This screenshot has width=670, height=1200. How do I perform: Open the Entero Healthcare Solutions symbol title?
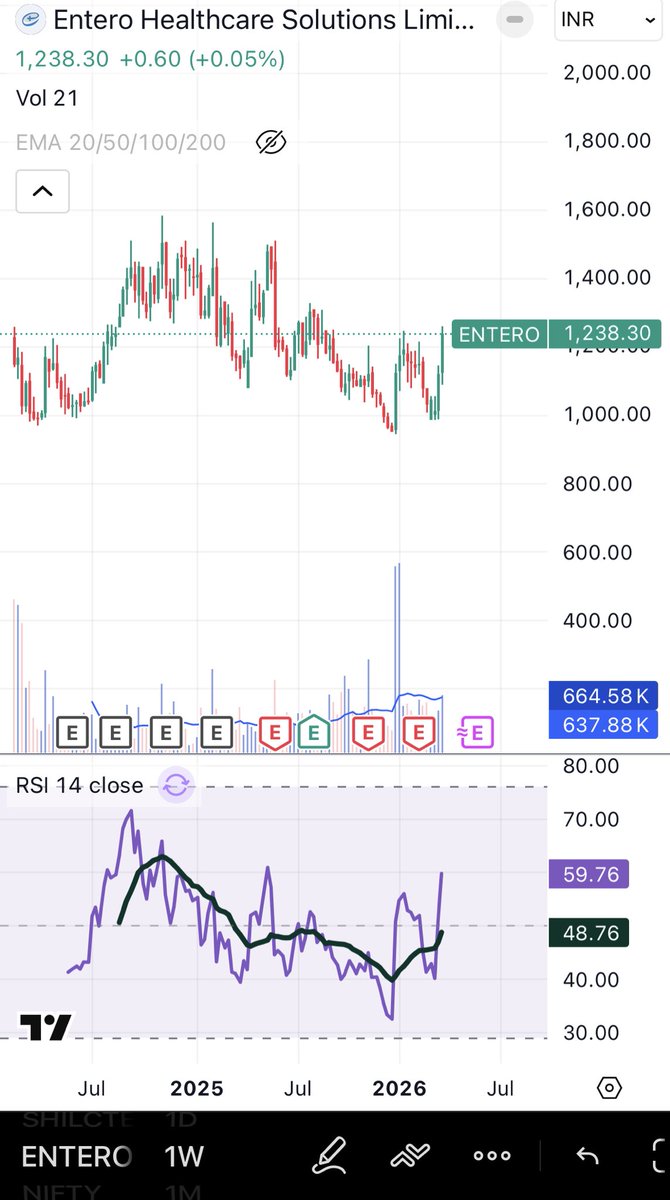[x=265, y=19]
